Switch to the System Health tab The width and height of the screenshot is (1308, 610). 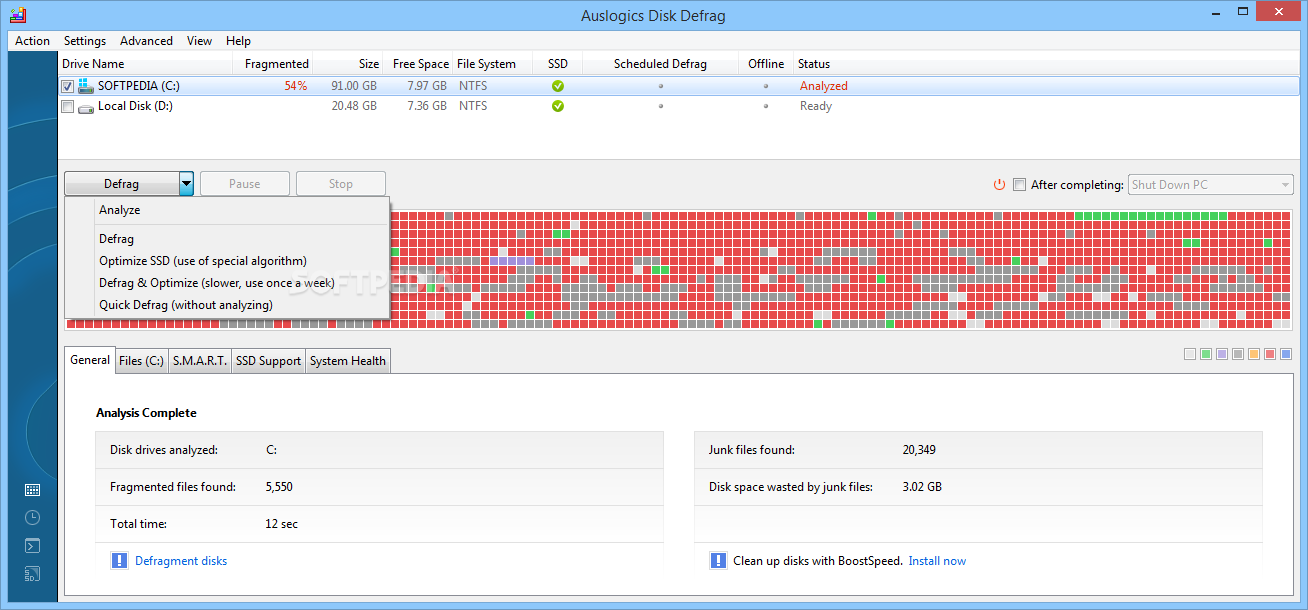click(x=347, y=361)
